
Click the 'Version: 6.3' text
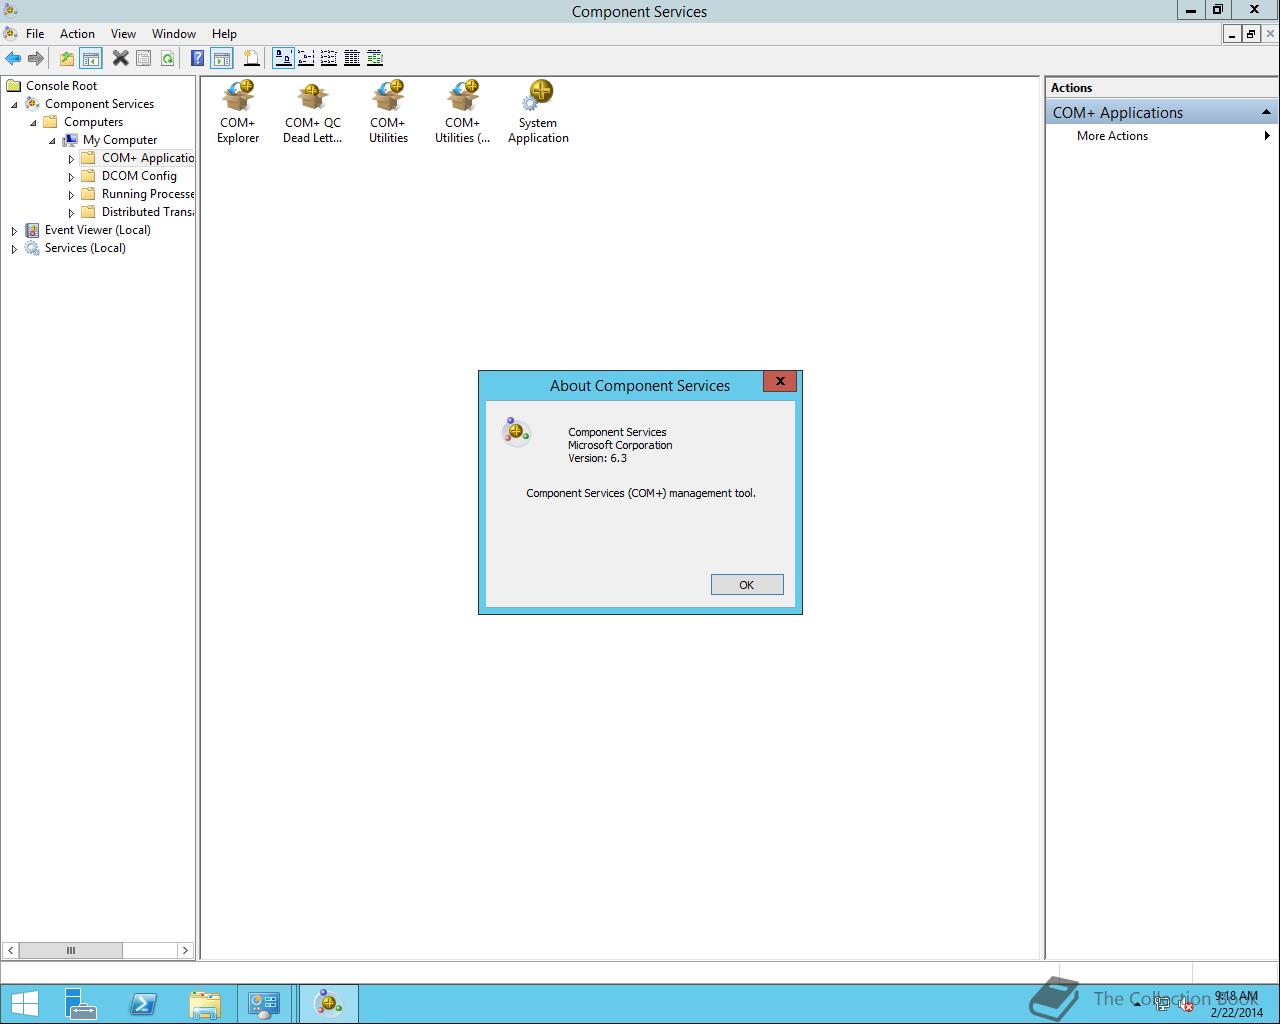point(597,458)
